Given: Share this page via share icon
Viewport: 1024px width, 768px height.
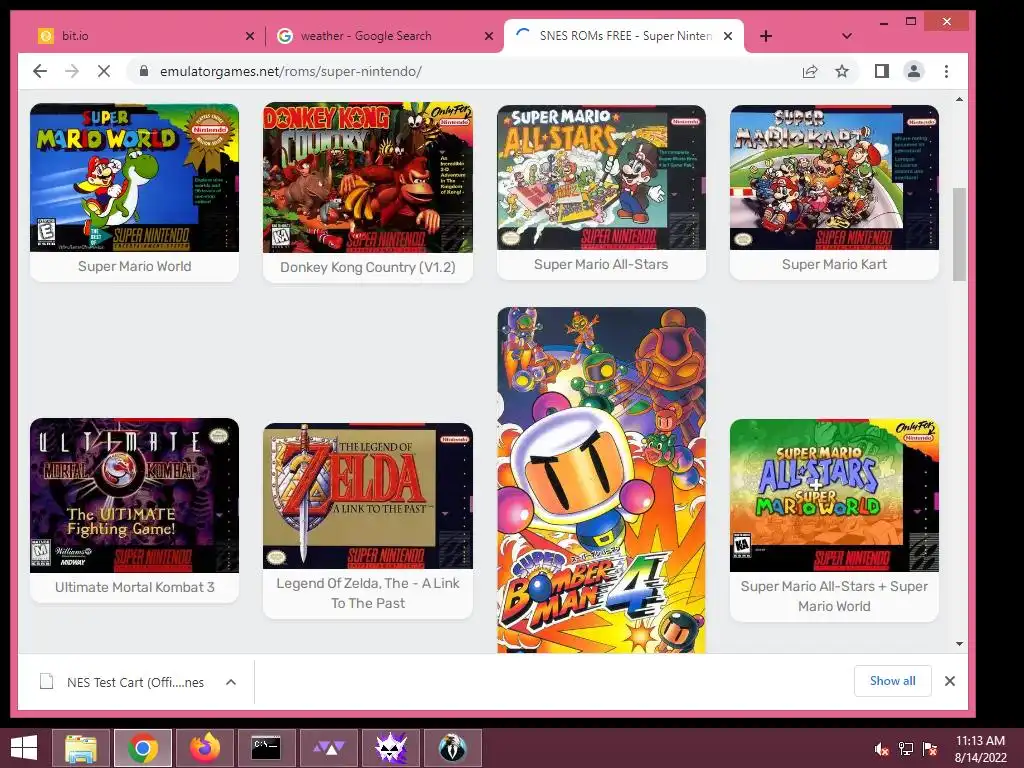Looking at the screenshot, I should pyautogui.click(x=810, y=71).
